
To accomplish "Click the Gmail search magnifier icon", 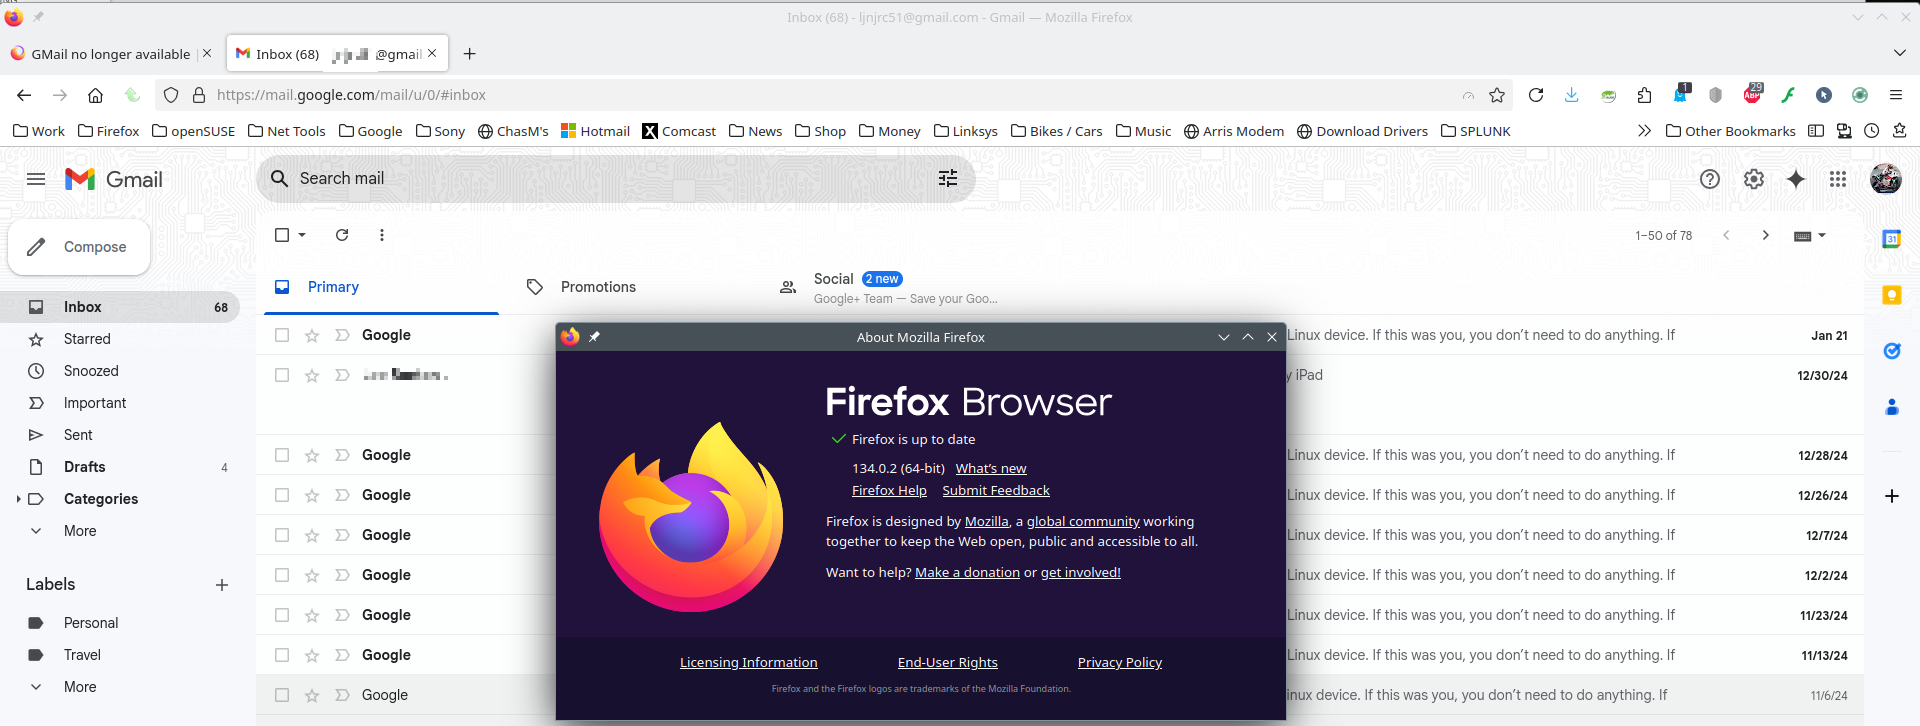I will [279, 178].
